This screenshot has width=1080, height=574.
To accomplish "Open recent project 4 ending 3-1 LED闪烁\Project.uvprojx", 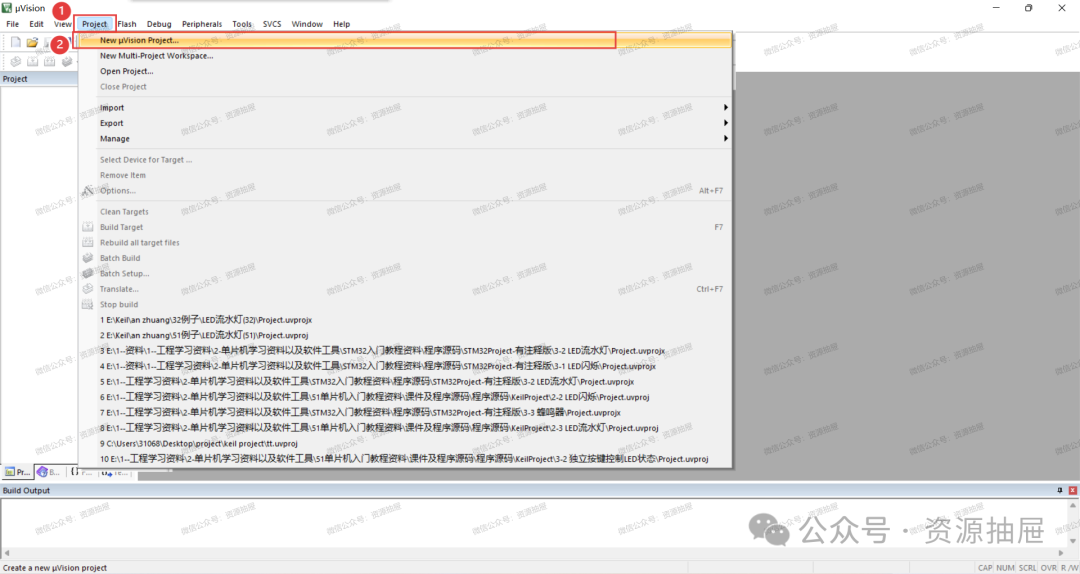I will [406, 366].
